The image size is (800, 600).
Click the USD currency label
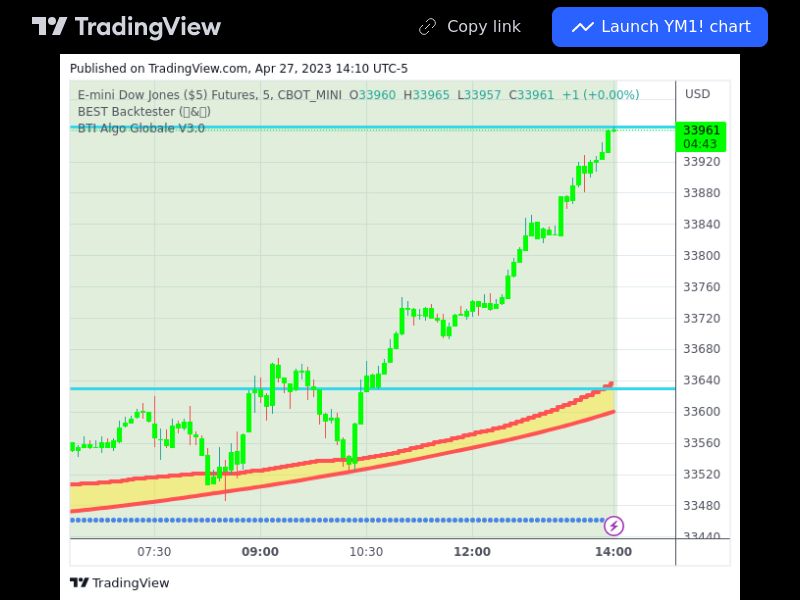(x=697, y=94)
